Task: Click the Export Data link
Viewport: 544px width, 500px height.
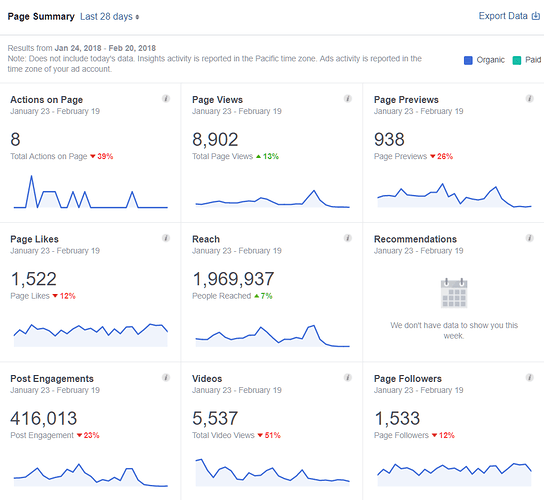Action: [503, 16]
